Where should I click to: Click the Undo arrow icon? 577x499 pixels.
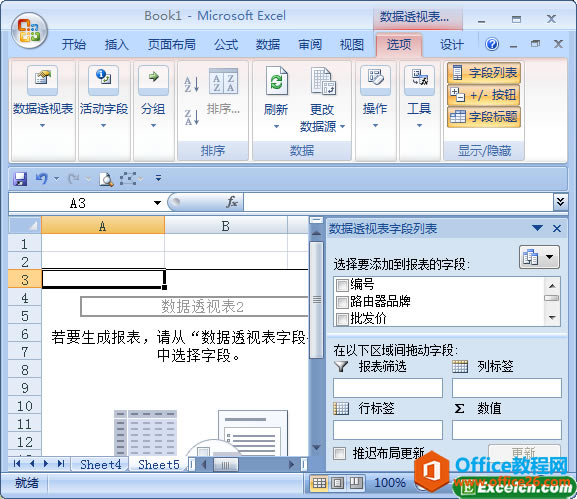point(42,179)
